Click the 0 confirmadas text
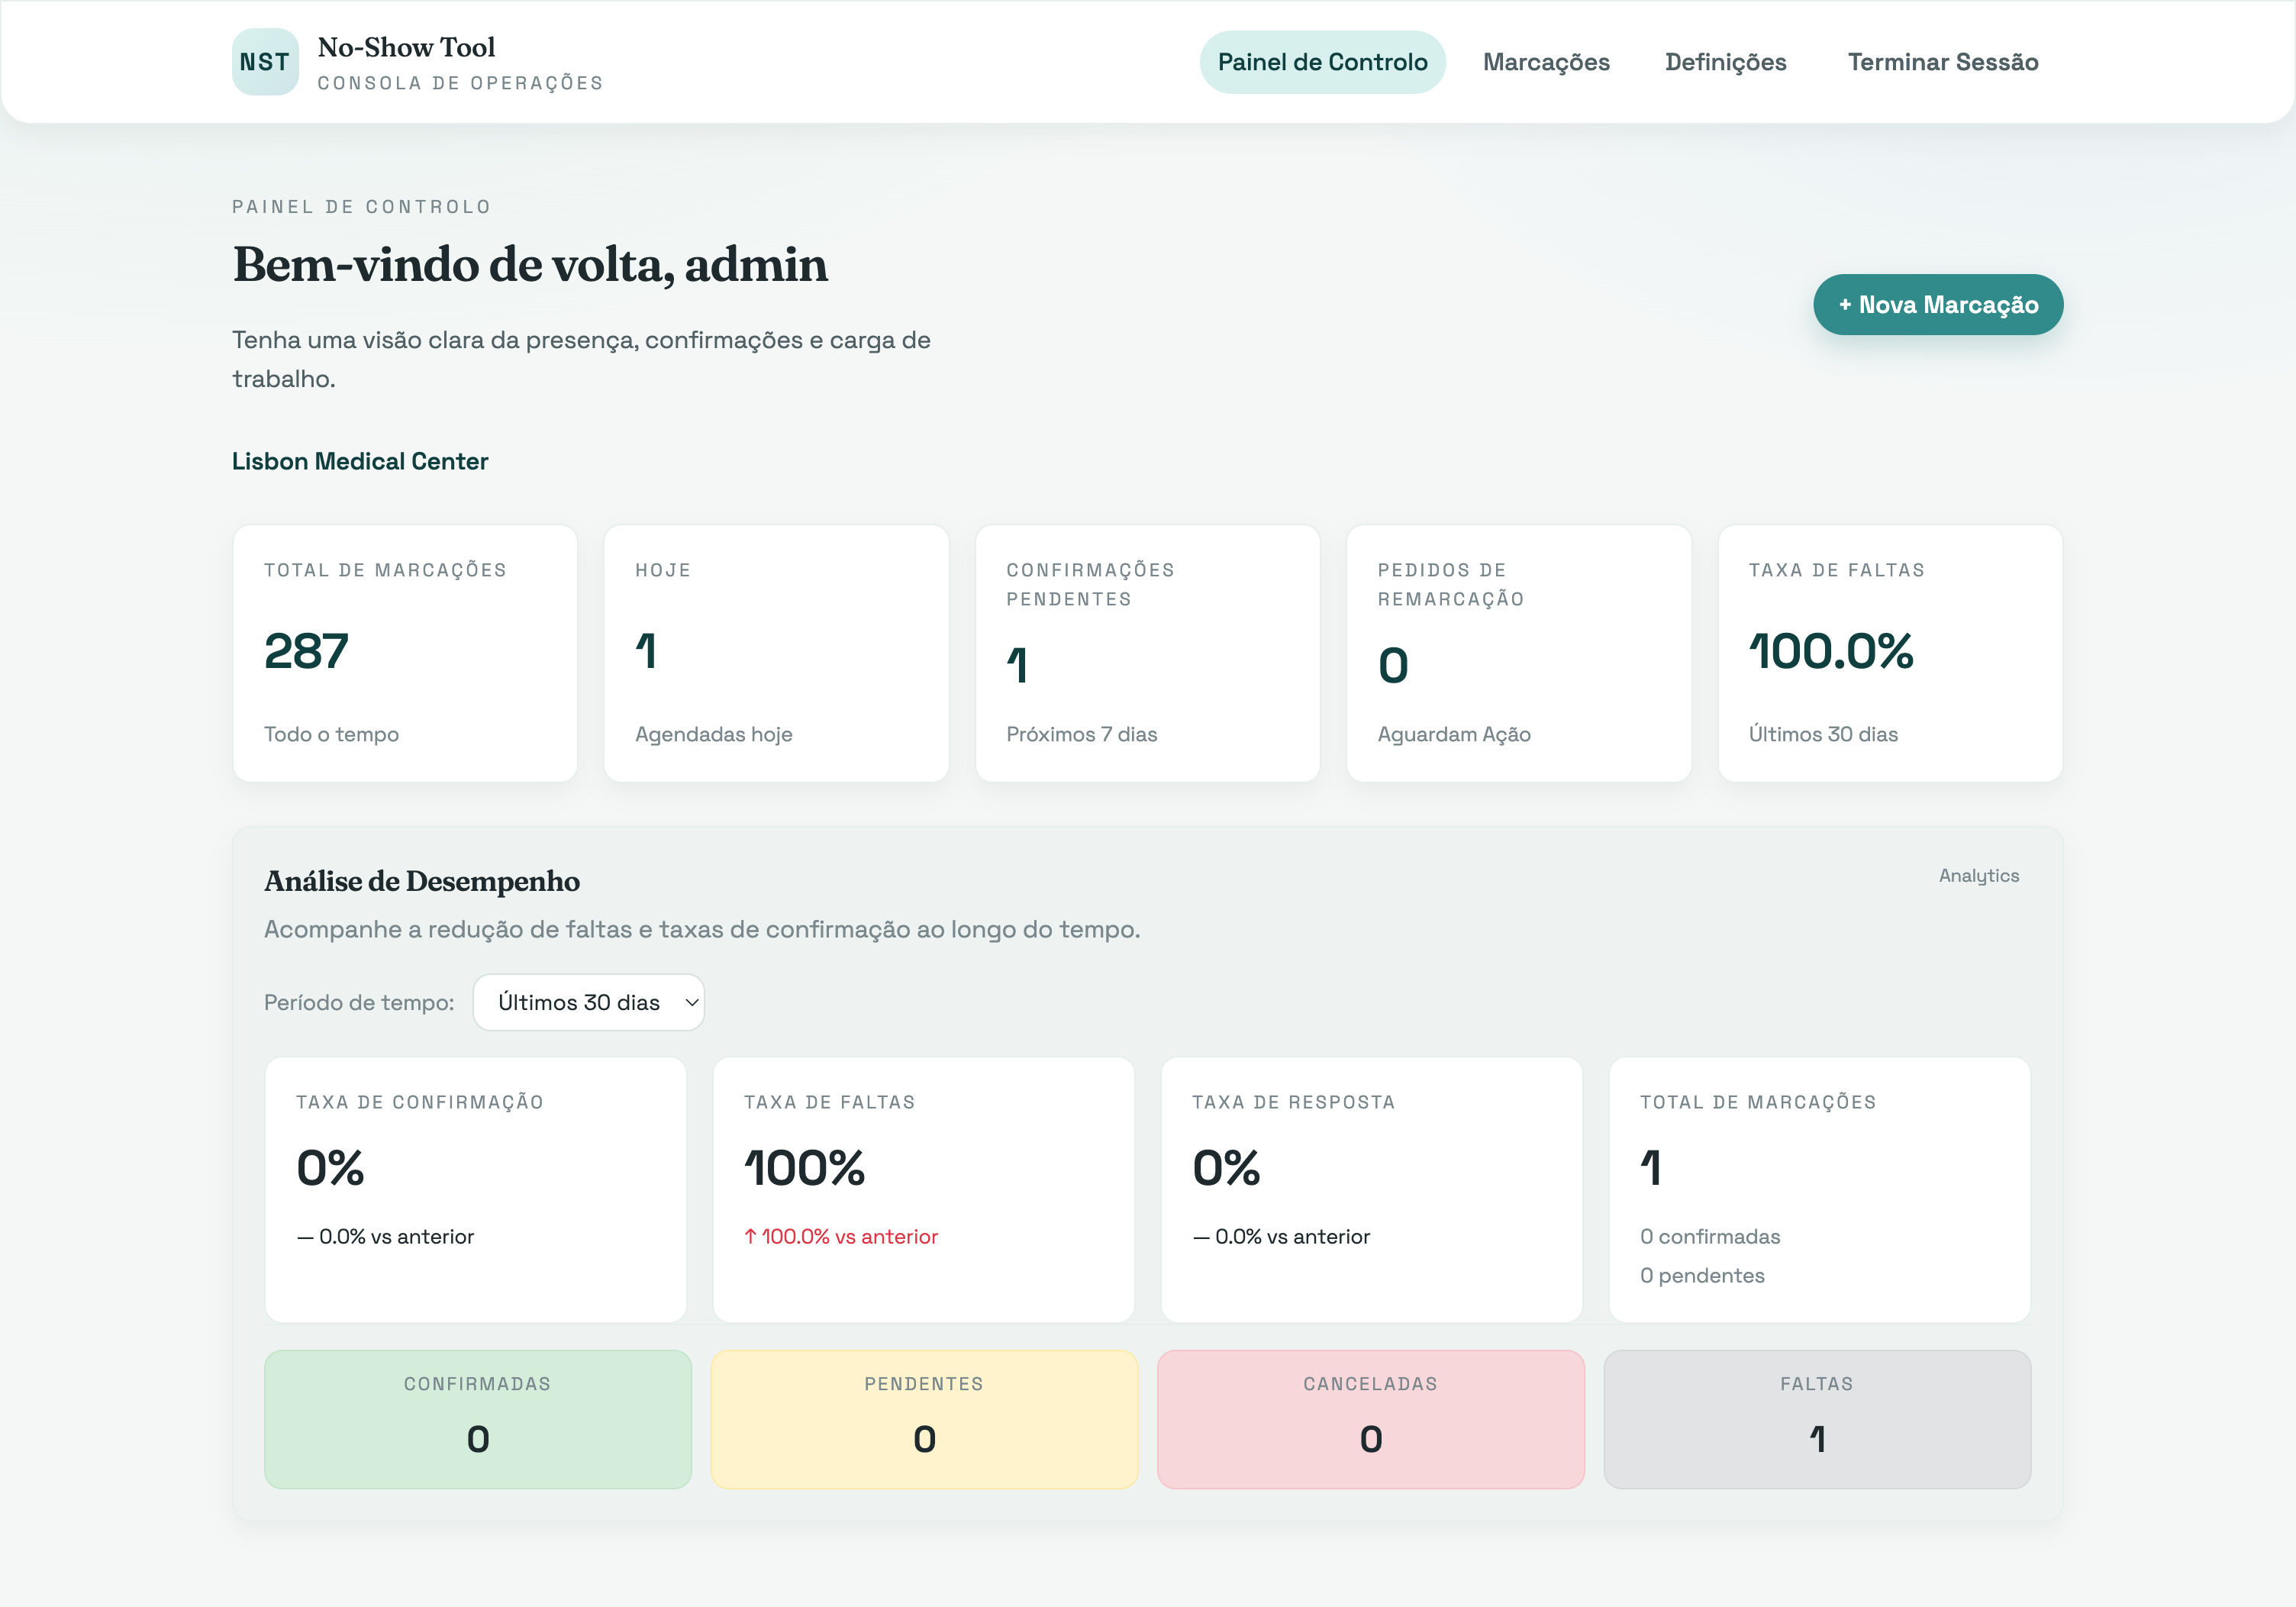The width and height of the screenshot is (2296, 1607). [1709, 1236]
